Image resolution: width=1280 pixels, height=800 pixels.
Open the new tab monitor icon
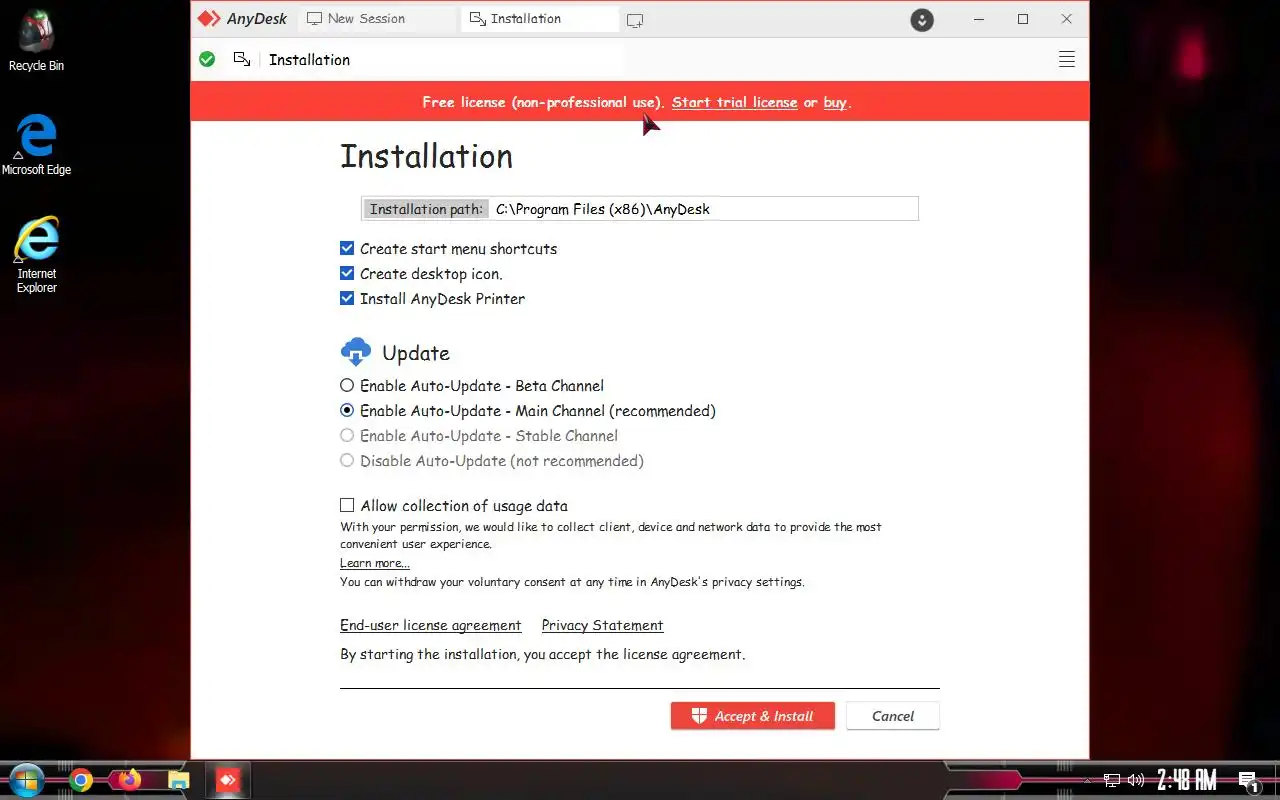(635, 19)
